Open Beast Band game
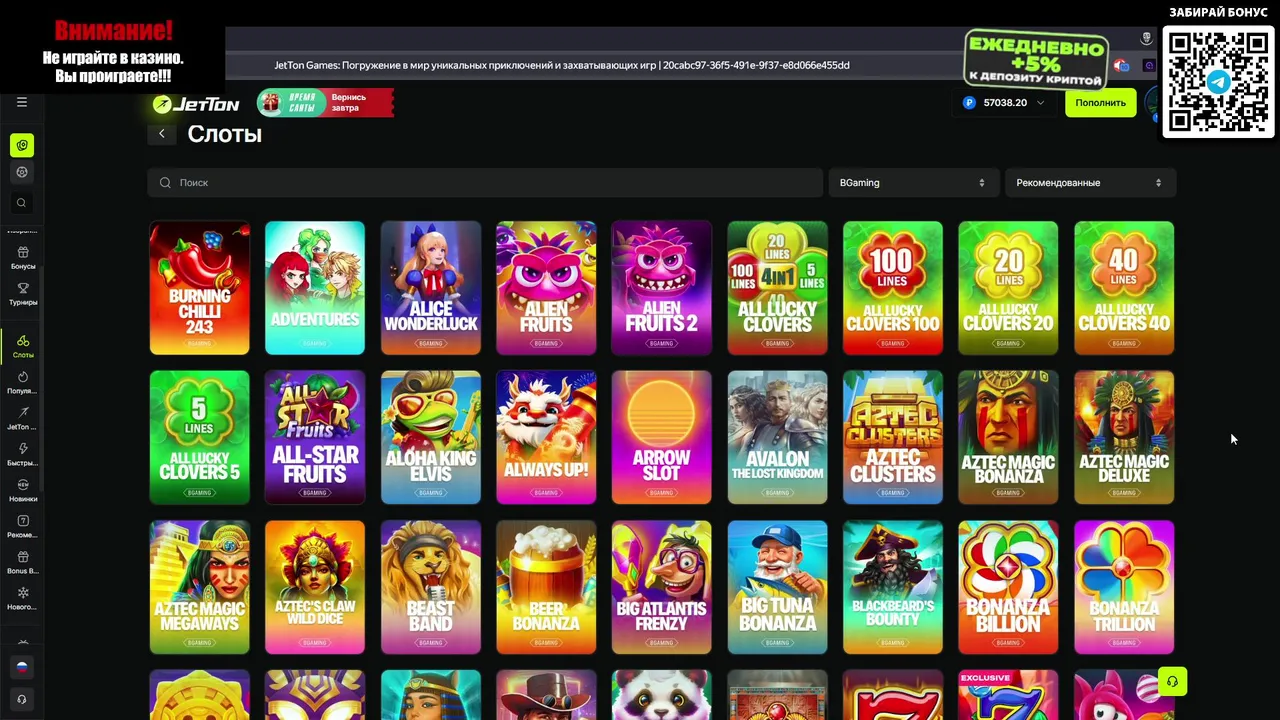This screenshot has width=1280, height=720. click(431, 587)
